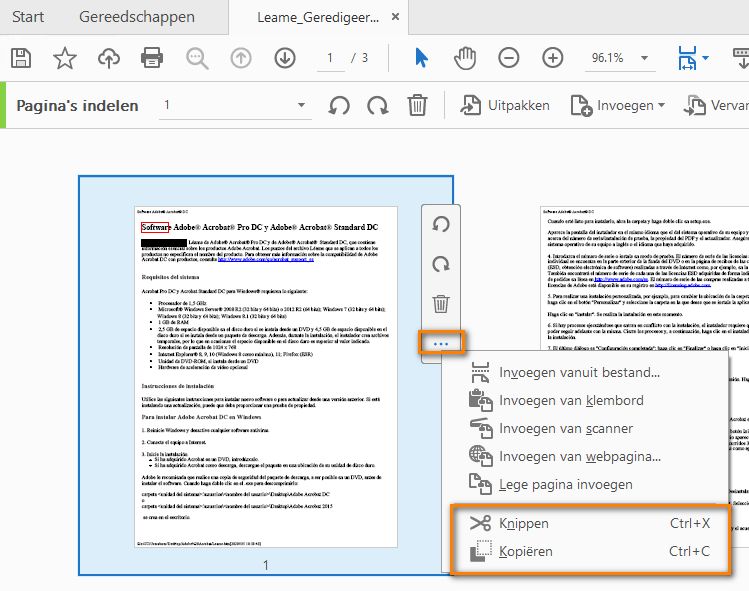The width and height of the screenshot is (749, 591).
Task: Rotate clockwise in Pagina's indelen toolbar
Action: tap(377, 105)
